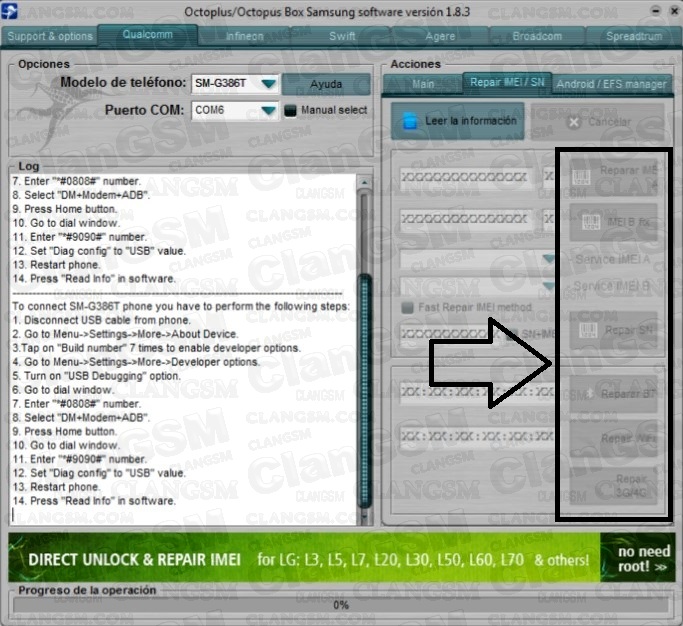Click the log scrollbar down arrow

point(365,517)
